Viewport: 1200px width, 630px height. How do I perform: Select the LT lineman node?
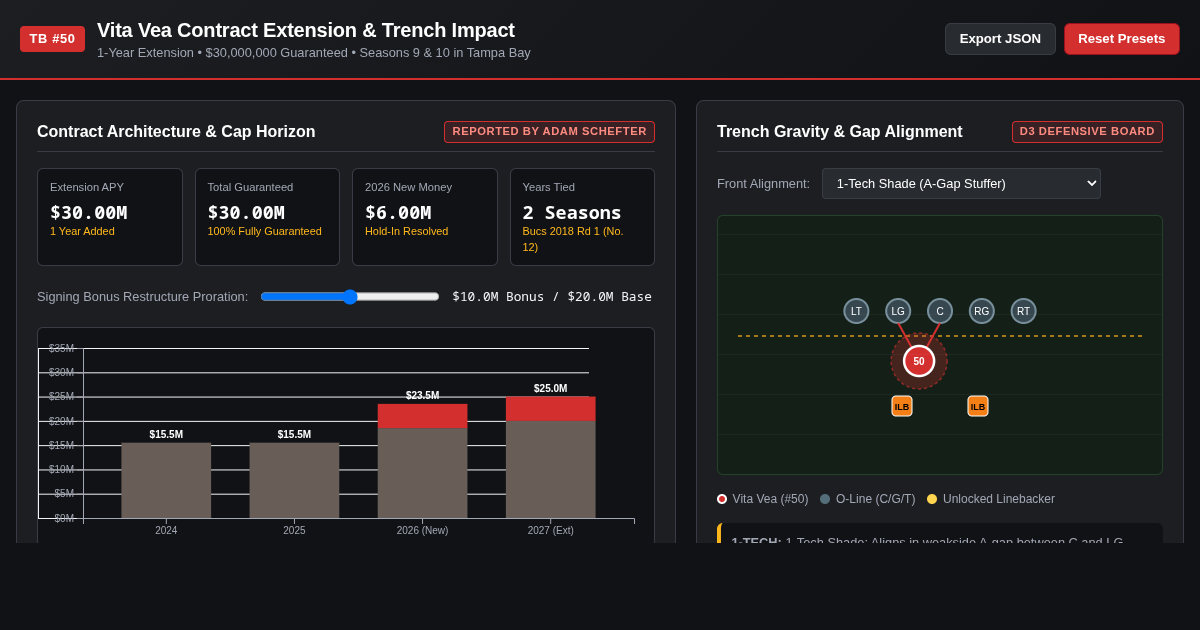(856, 311)
